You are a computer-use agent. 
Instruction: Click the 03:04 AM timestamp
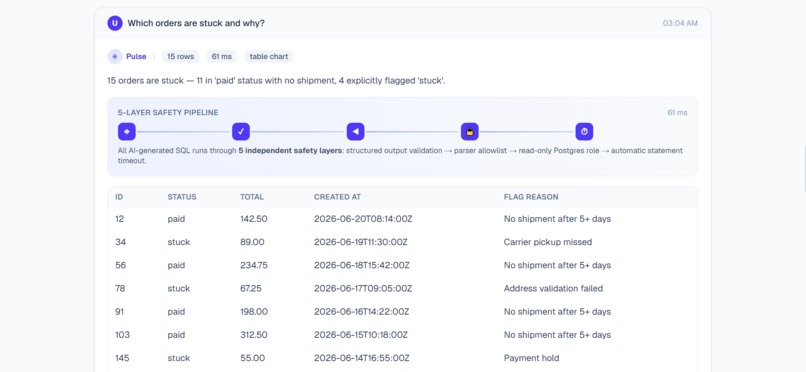coord(680,23)
